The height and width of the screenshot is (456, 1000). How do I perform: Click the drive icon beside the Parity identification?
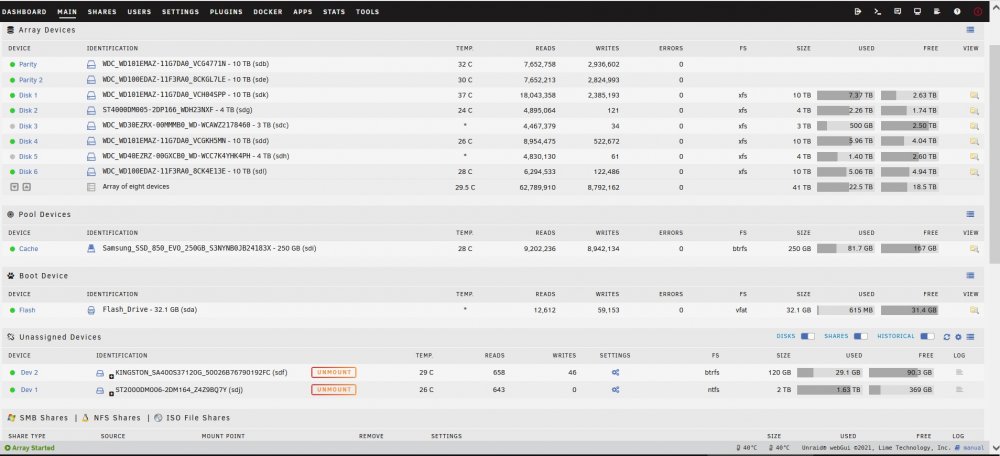pyautogui.click(x=91, y=64)
